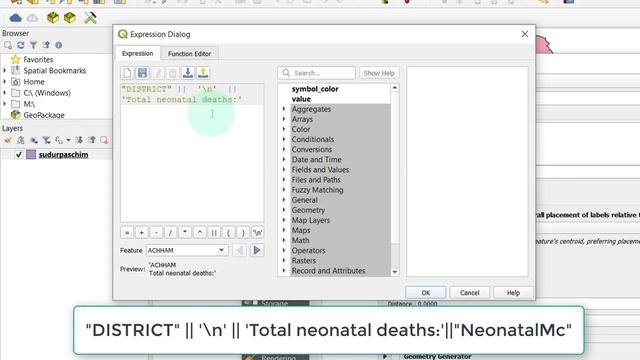Click the sudurpaschim layer color swatch
Screen dimensions: 640x360
pos(31,155)
